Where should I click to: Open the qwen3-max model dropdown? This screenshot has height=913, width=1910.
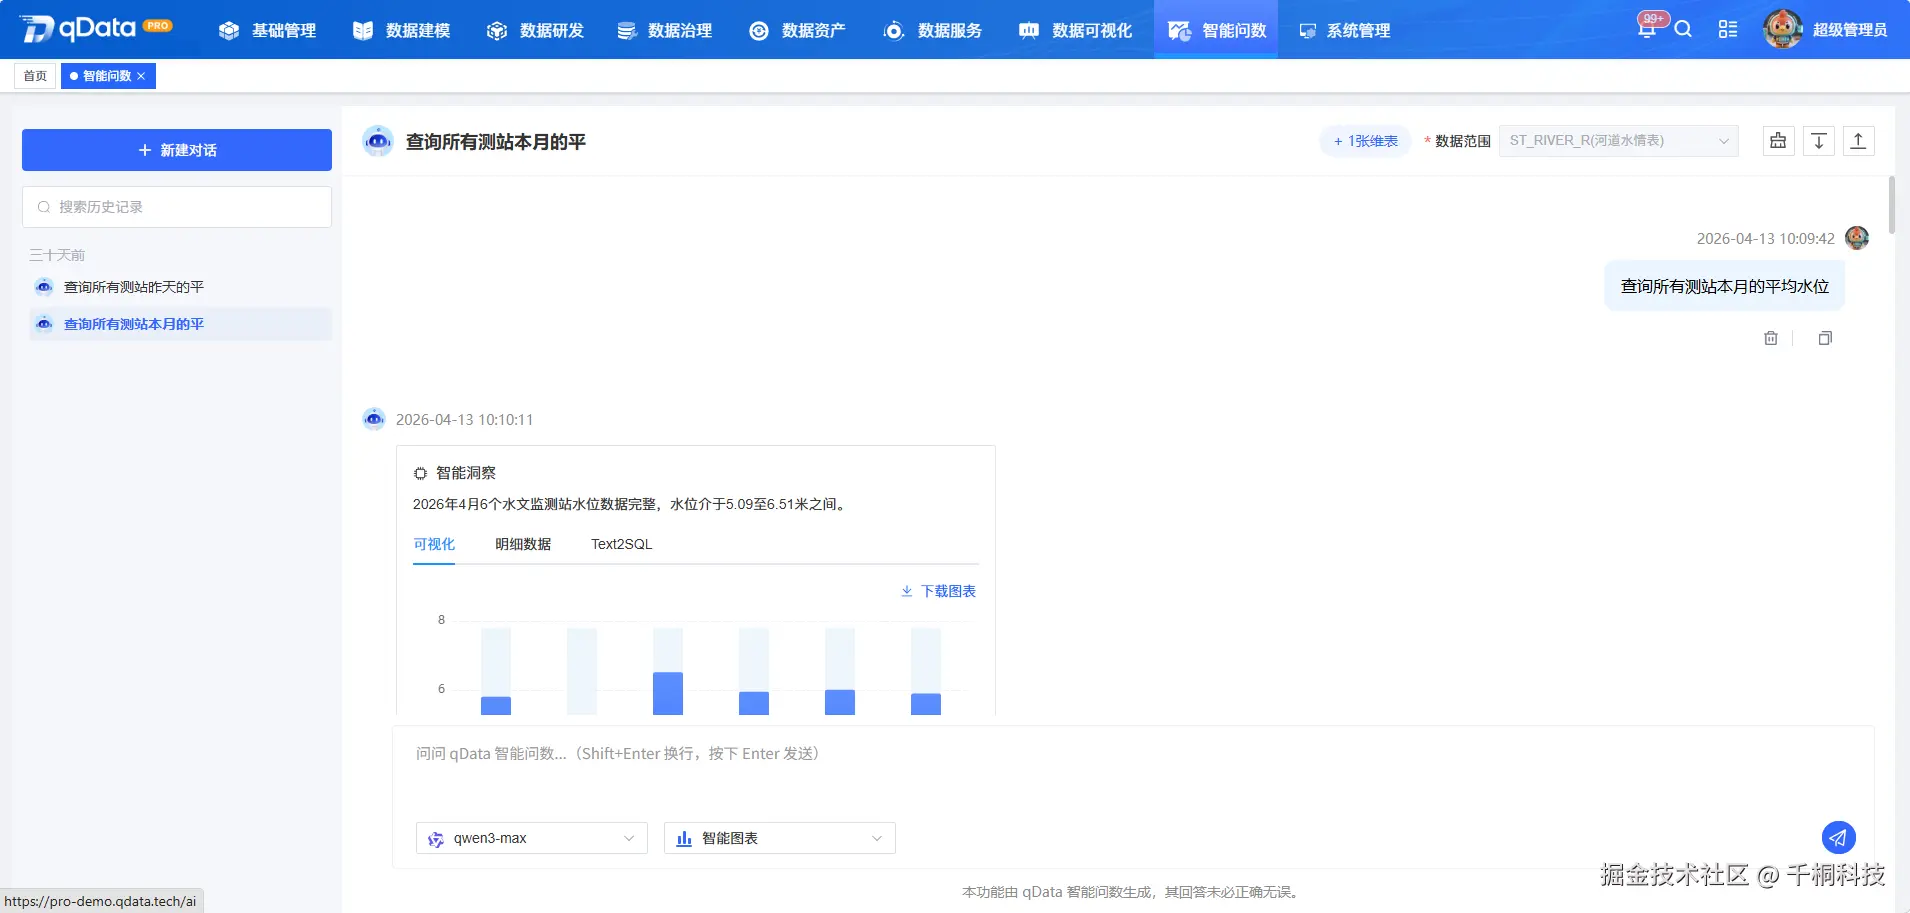[532, 838]
